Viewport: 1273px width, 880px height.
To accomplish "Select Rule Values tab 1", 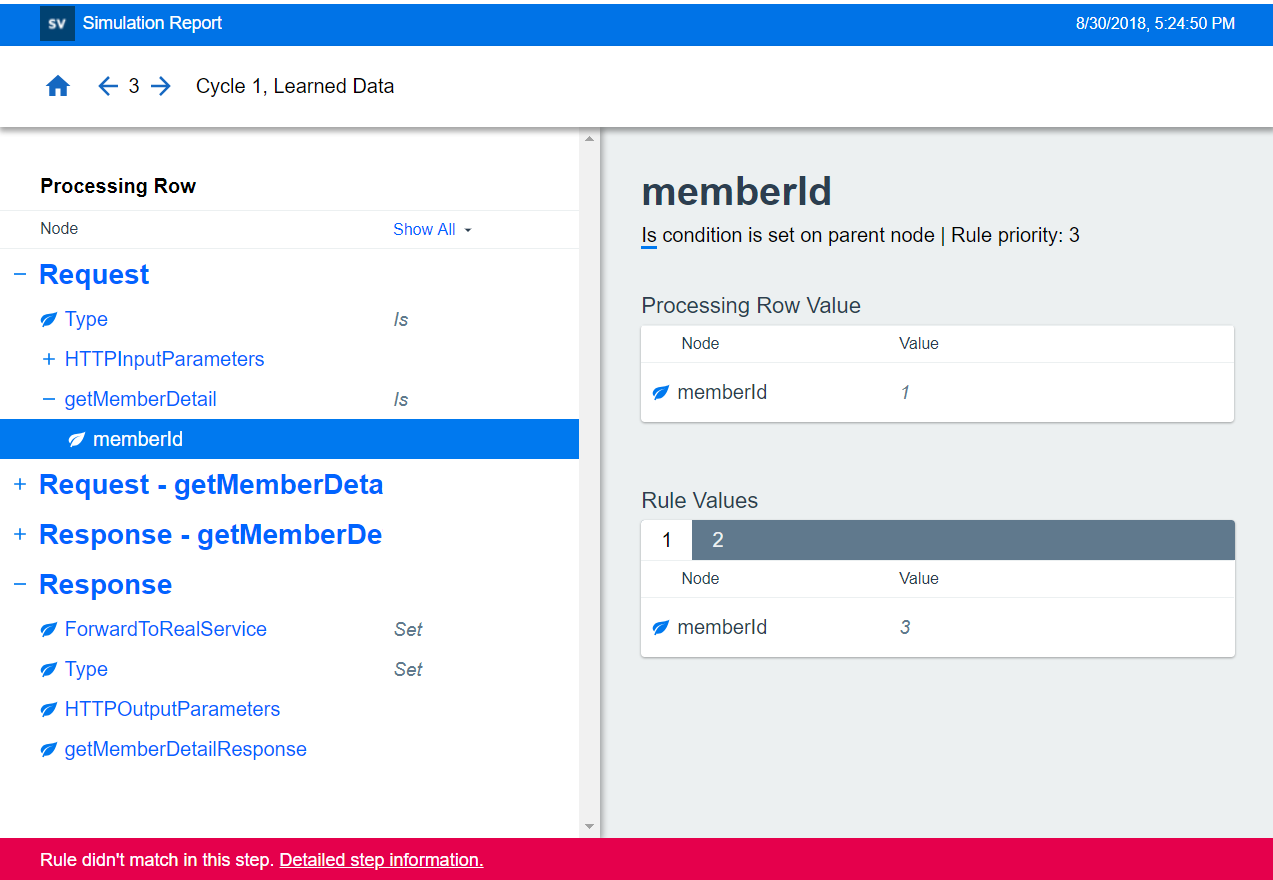I will pyautogui.click(x=666, y=540).
